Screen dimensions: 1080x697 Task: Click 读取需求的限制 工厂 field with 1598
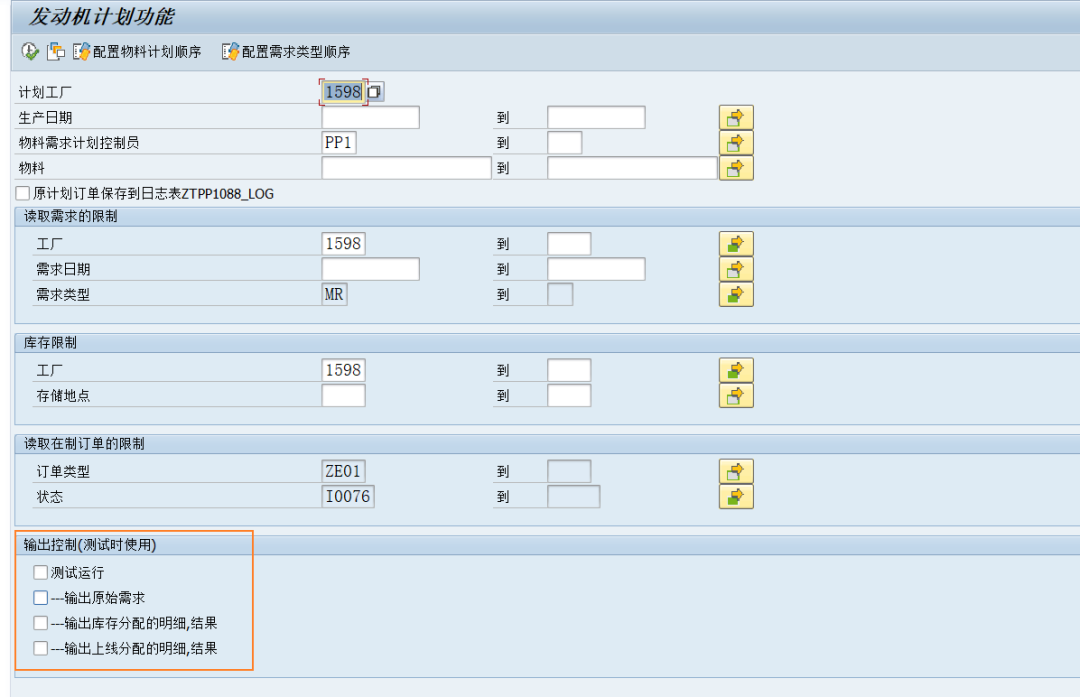pyautogui.click(x=343, y=244)
